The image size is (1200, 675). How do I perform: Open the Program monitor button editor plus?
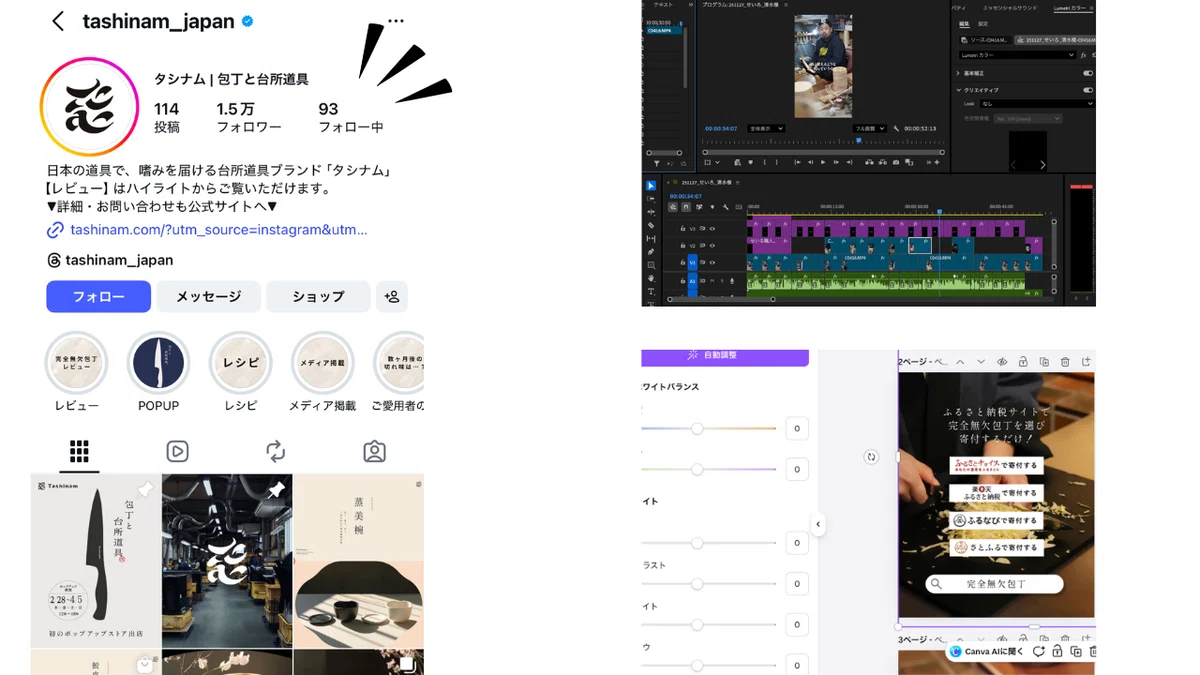(937, 162)
